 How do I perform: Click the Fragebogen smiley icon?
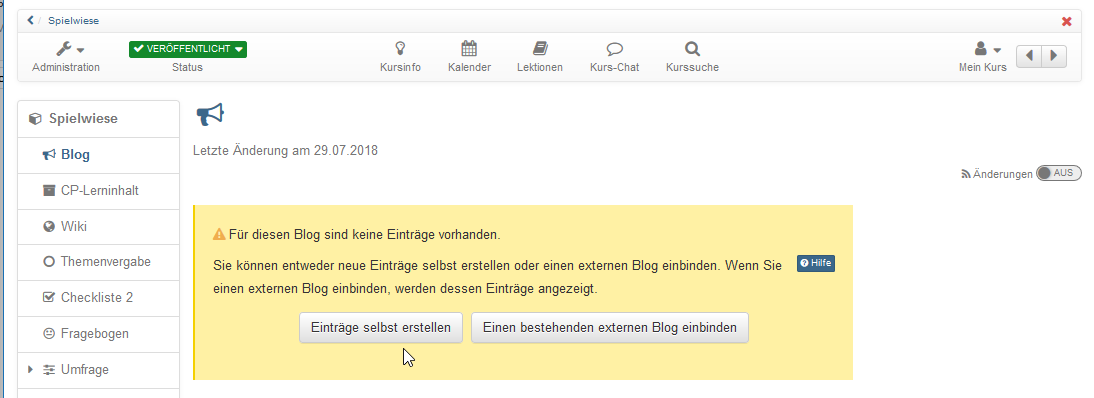(49, 334)
